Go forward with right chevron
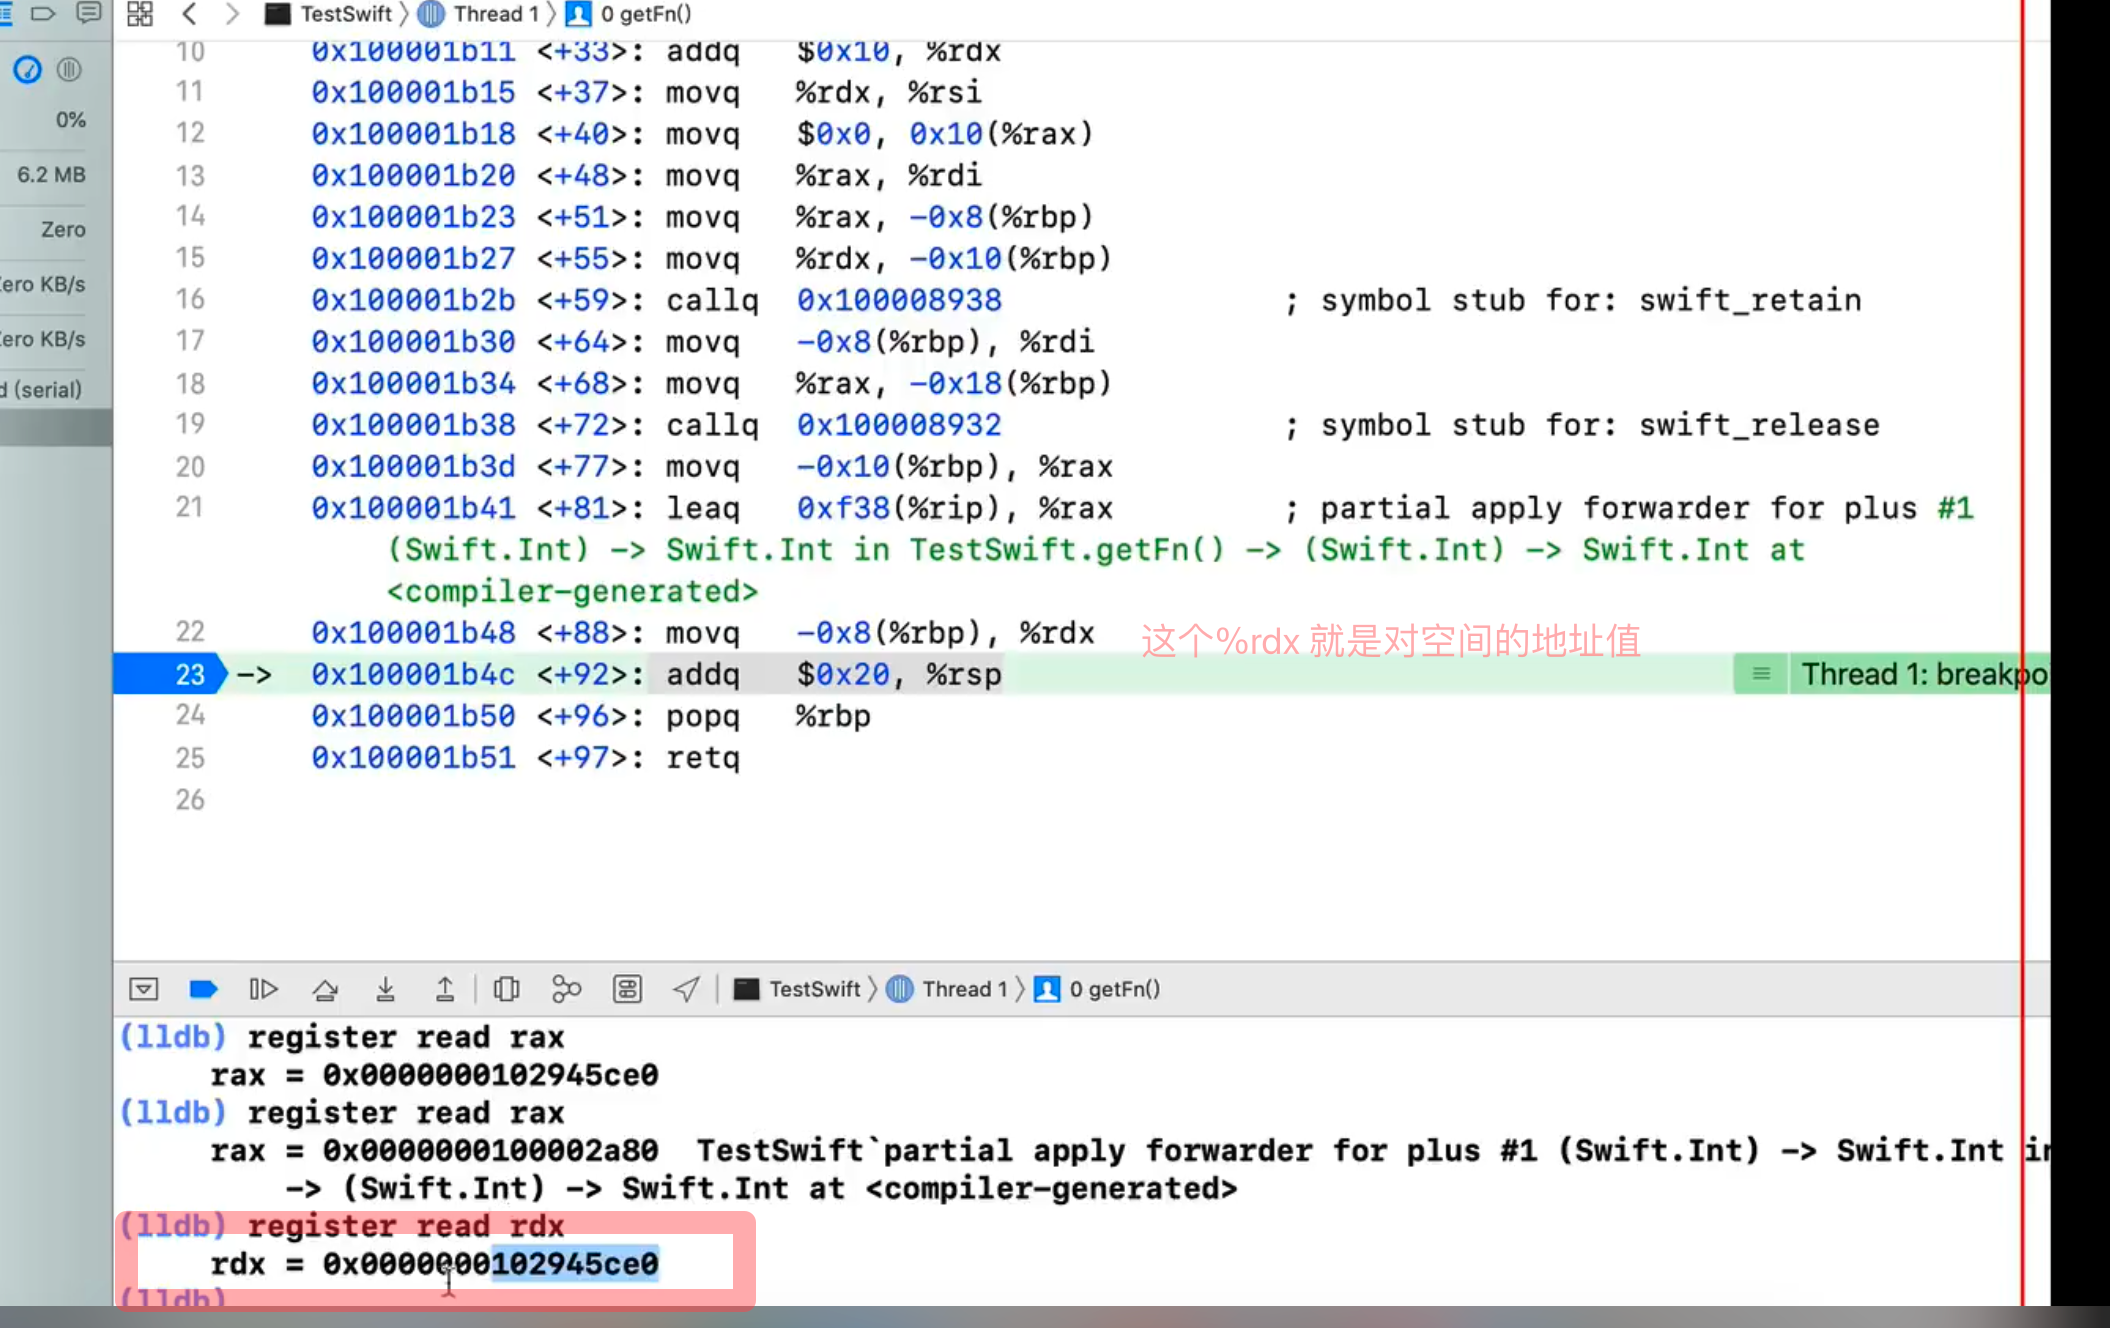Screen dimensions: 2110x1328 [x=232, y=14]
